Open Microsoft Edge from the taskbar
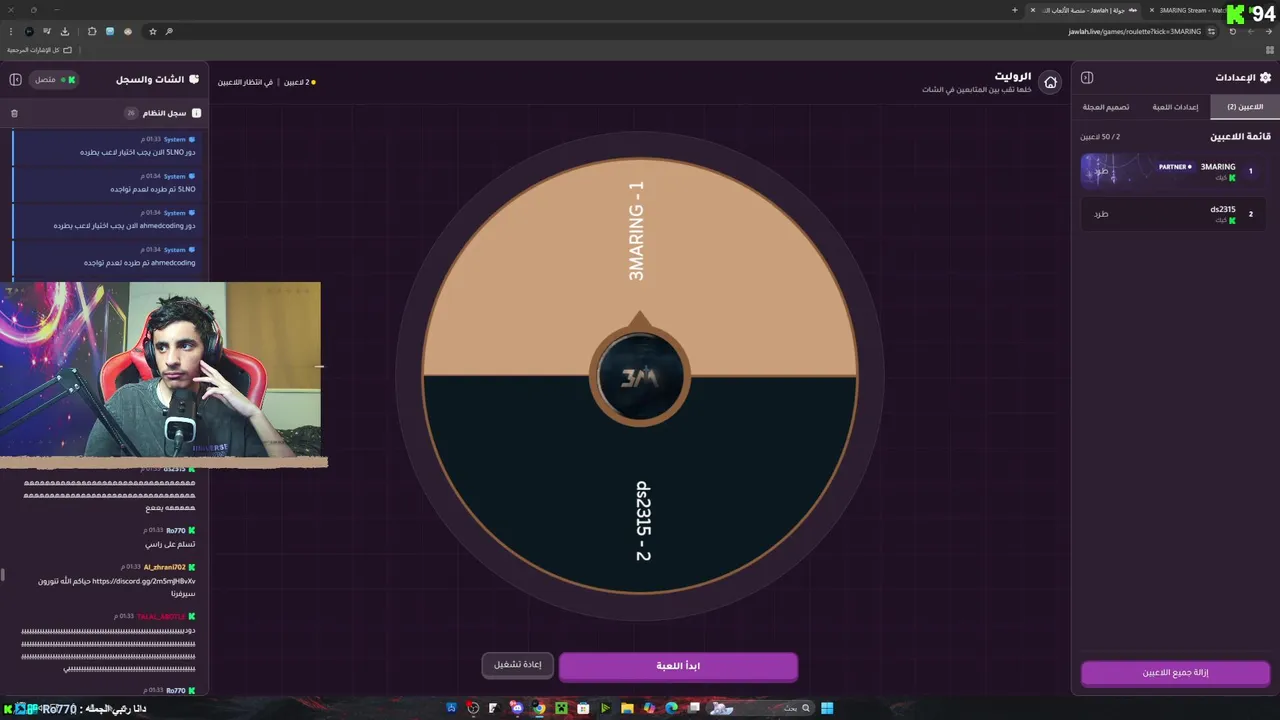The height and width of the screenshot is (720, 1280). 671,708
